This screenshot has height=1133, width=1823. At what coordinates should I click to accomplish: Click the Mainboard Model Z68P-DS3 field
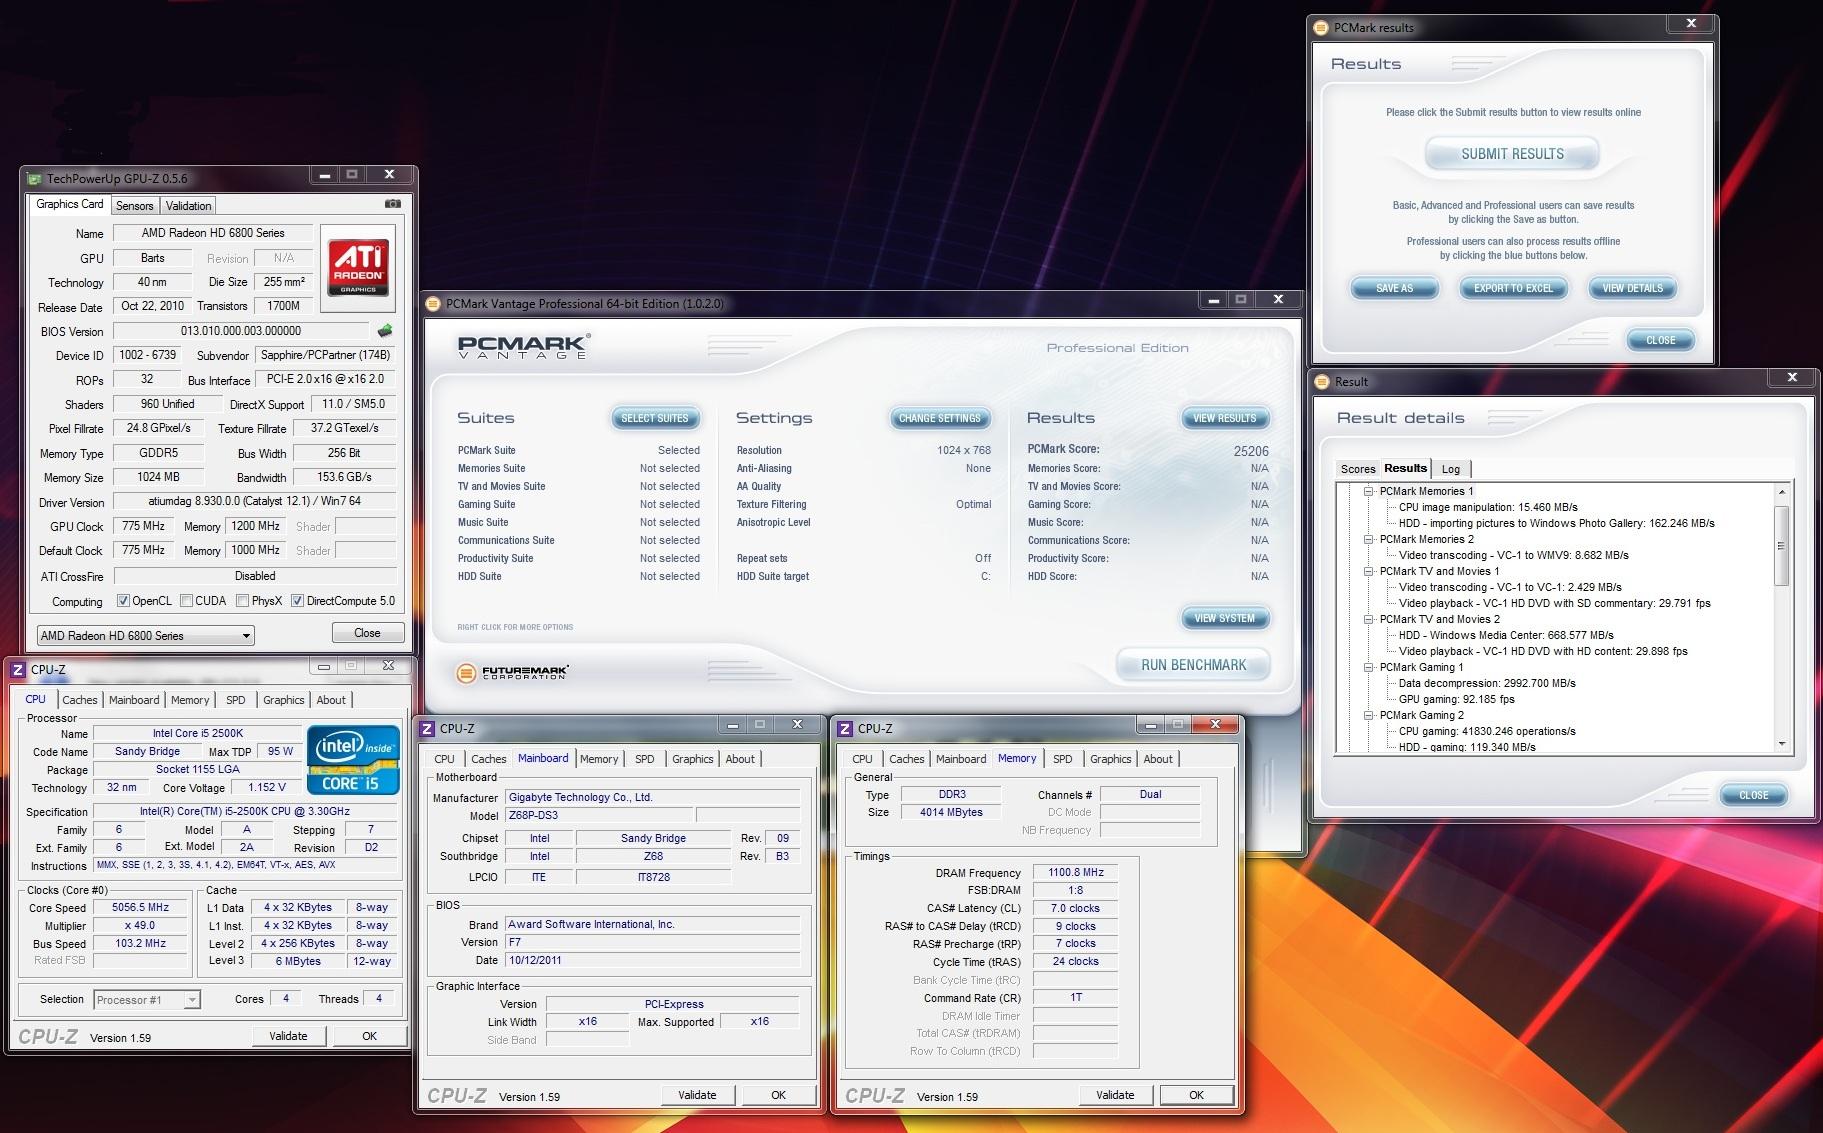(599, 815)
